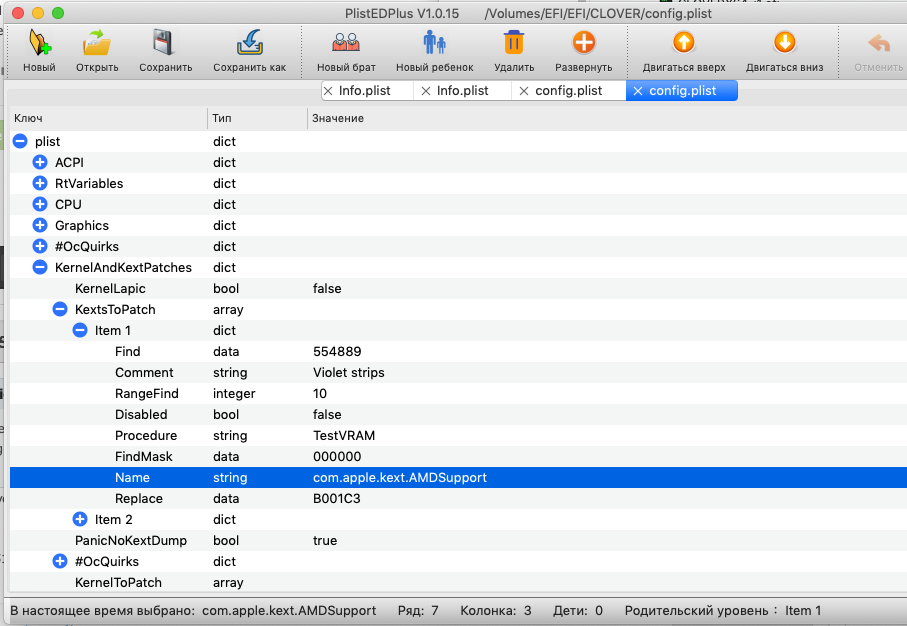
Task: Expand the Graphics node
Action: point(40,225)
